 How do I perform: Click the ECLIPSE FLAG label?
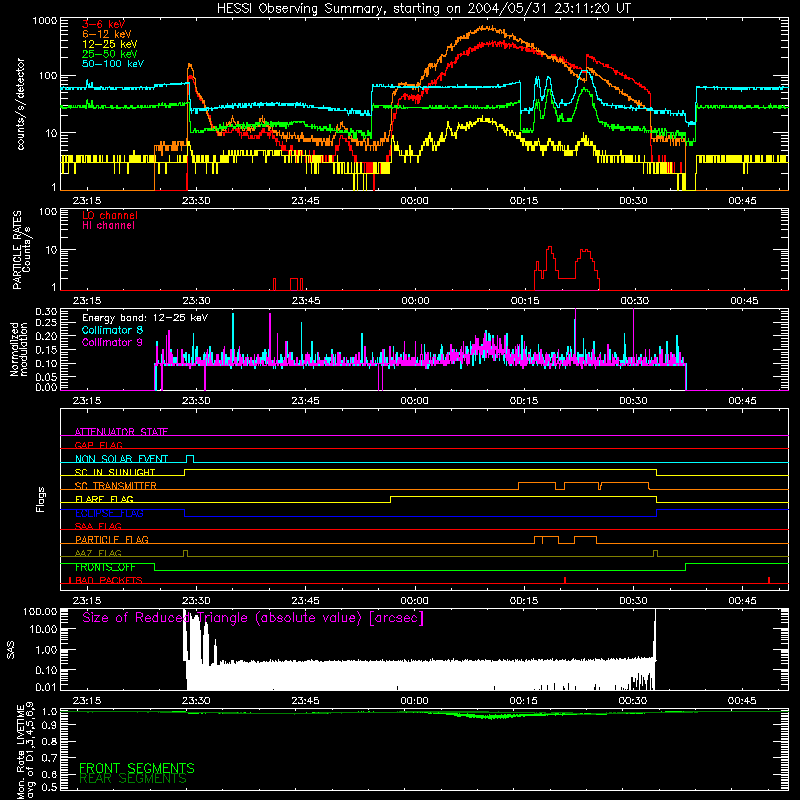coord(109,513)
